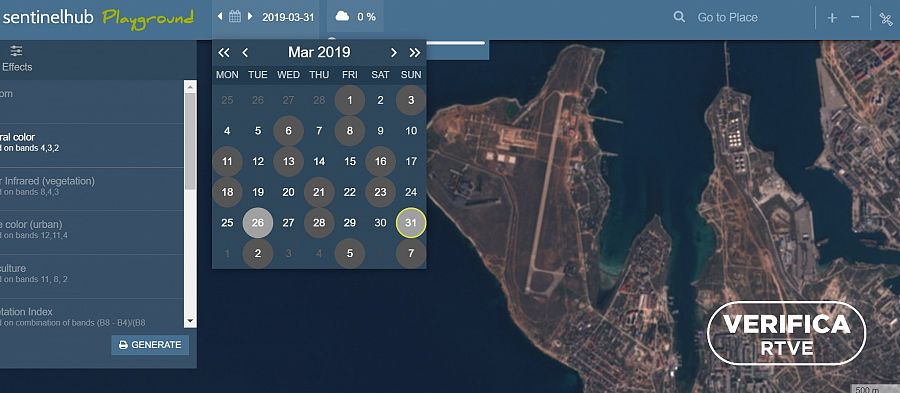
Task: Select March 21 in the calendar
Action: click(x=319, y=192)
